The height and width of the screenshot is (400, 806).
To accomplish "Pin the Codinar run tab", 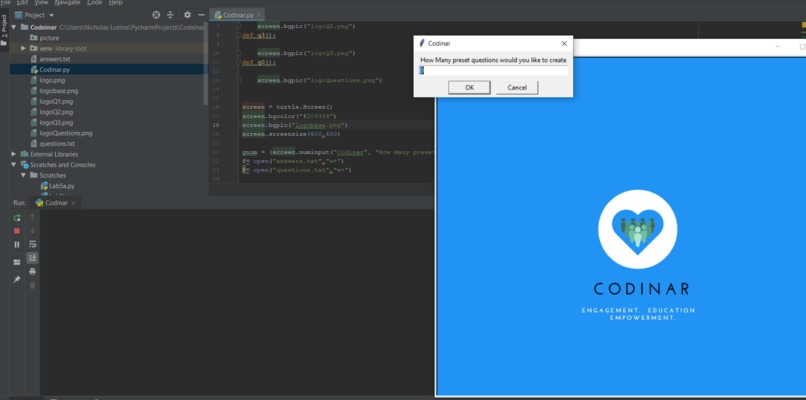I will (17, 279).
